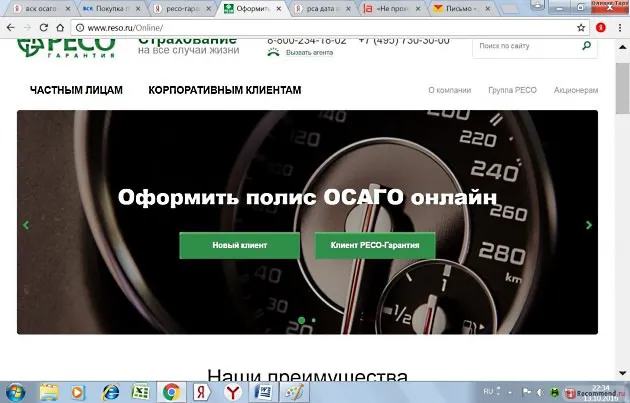Select the large green carousel dot
The height and width of the screenshot is (403, 630).
tap(301, 320)
